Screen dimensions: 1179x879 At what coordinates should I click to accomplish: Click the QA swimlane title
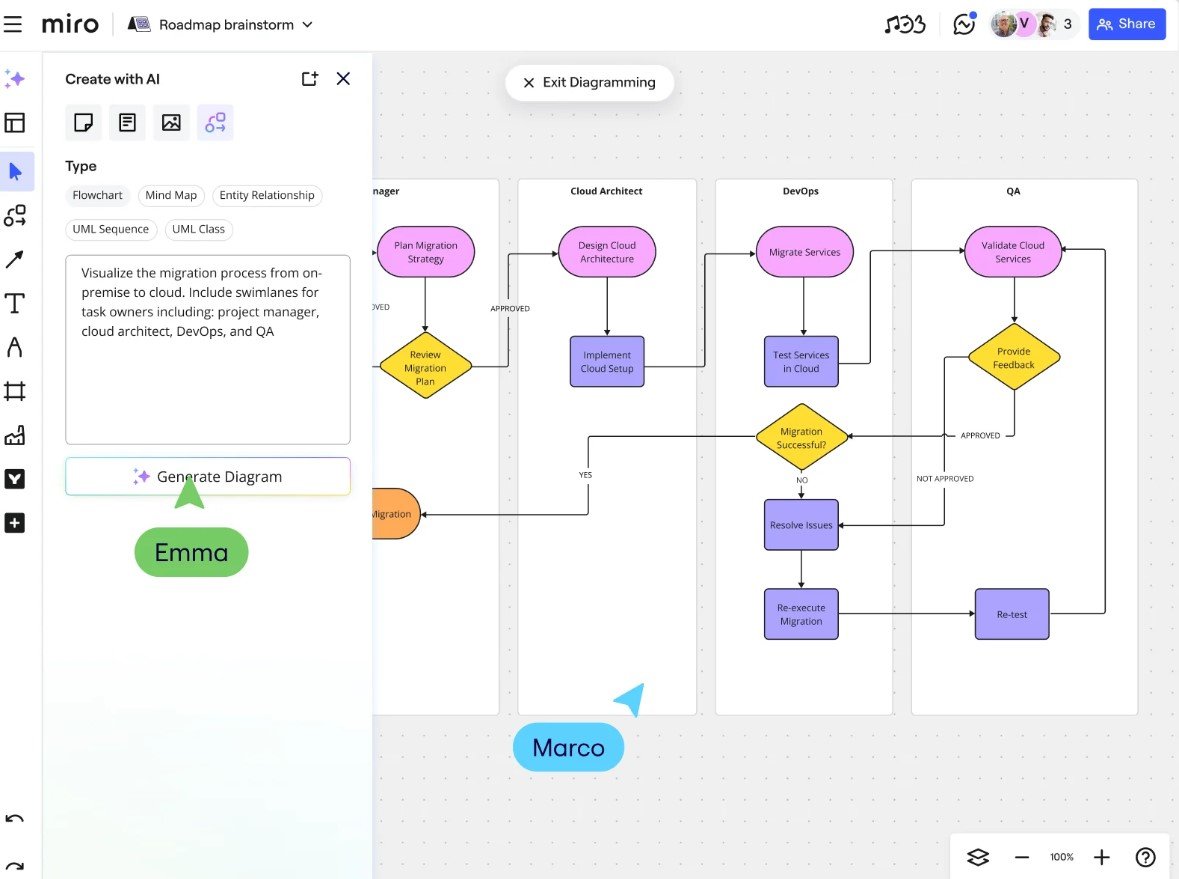click(x=1014, y=191)
